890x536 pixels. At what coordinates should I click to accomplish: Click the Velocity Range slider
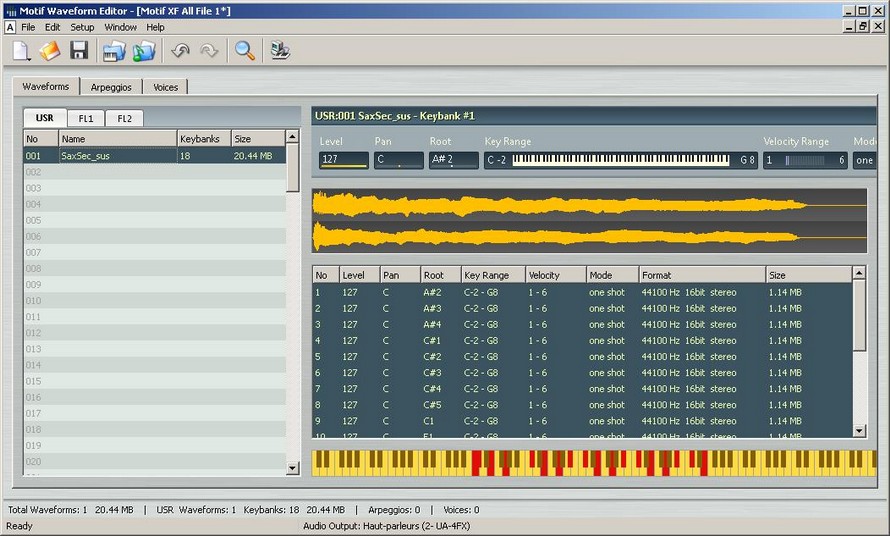805,160
